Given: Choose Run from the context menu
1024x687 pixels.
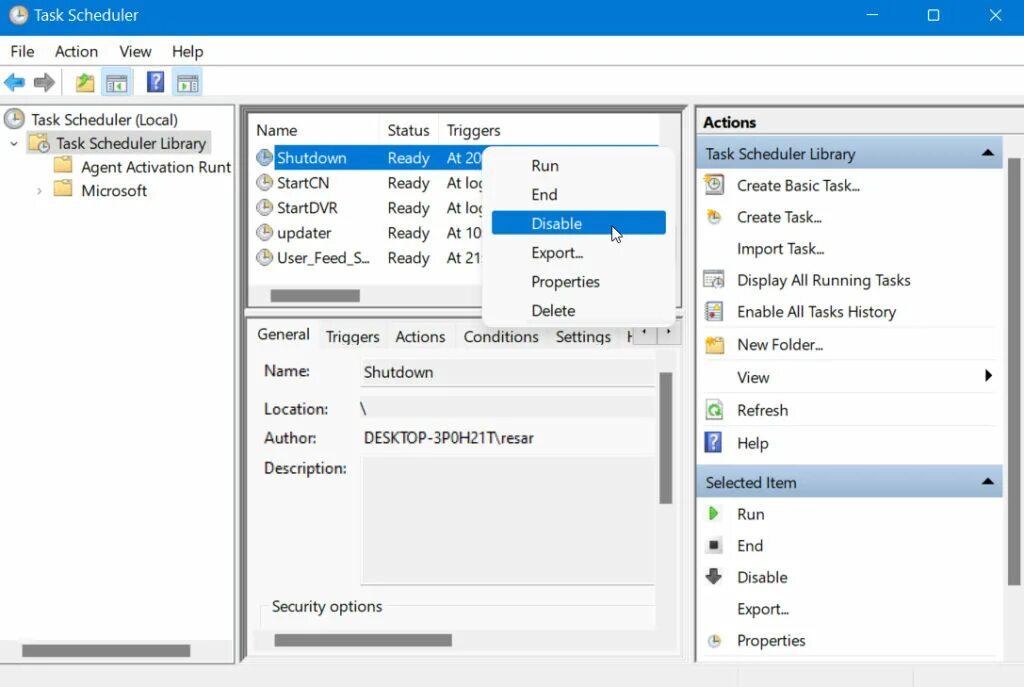Looking at the screenshot, I should [579, 166].
